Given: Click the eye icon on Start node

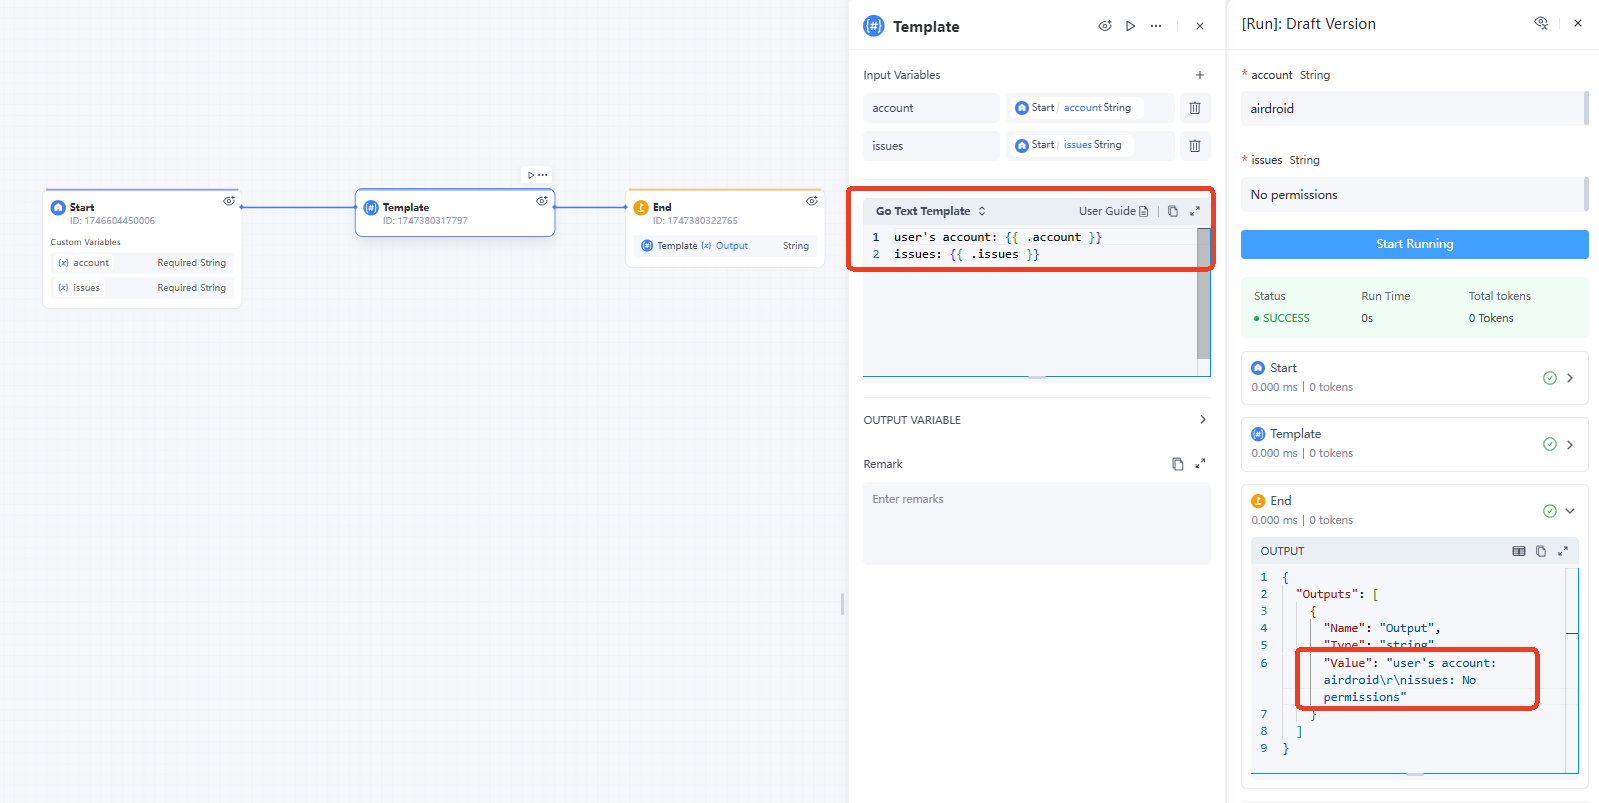Looking at the screenshot, I should pos(229,201).
